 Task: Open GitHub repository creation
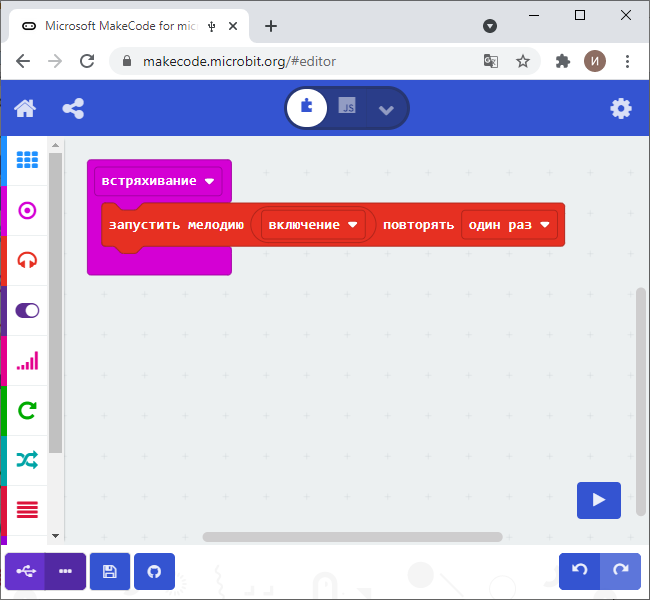pos(154,571)
